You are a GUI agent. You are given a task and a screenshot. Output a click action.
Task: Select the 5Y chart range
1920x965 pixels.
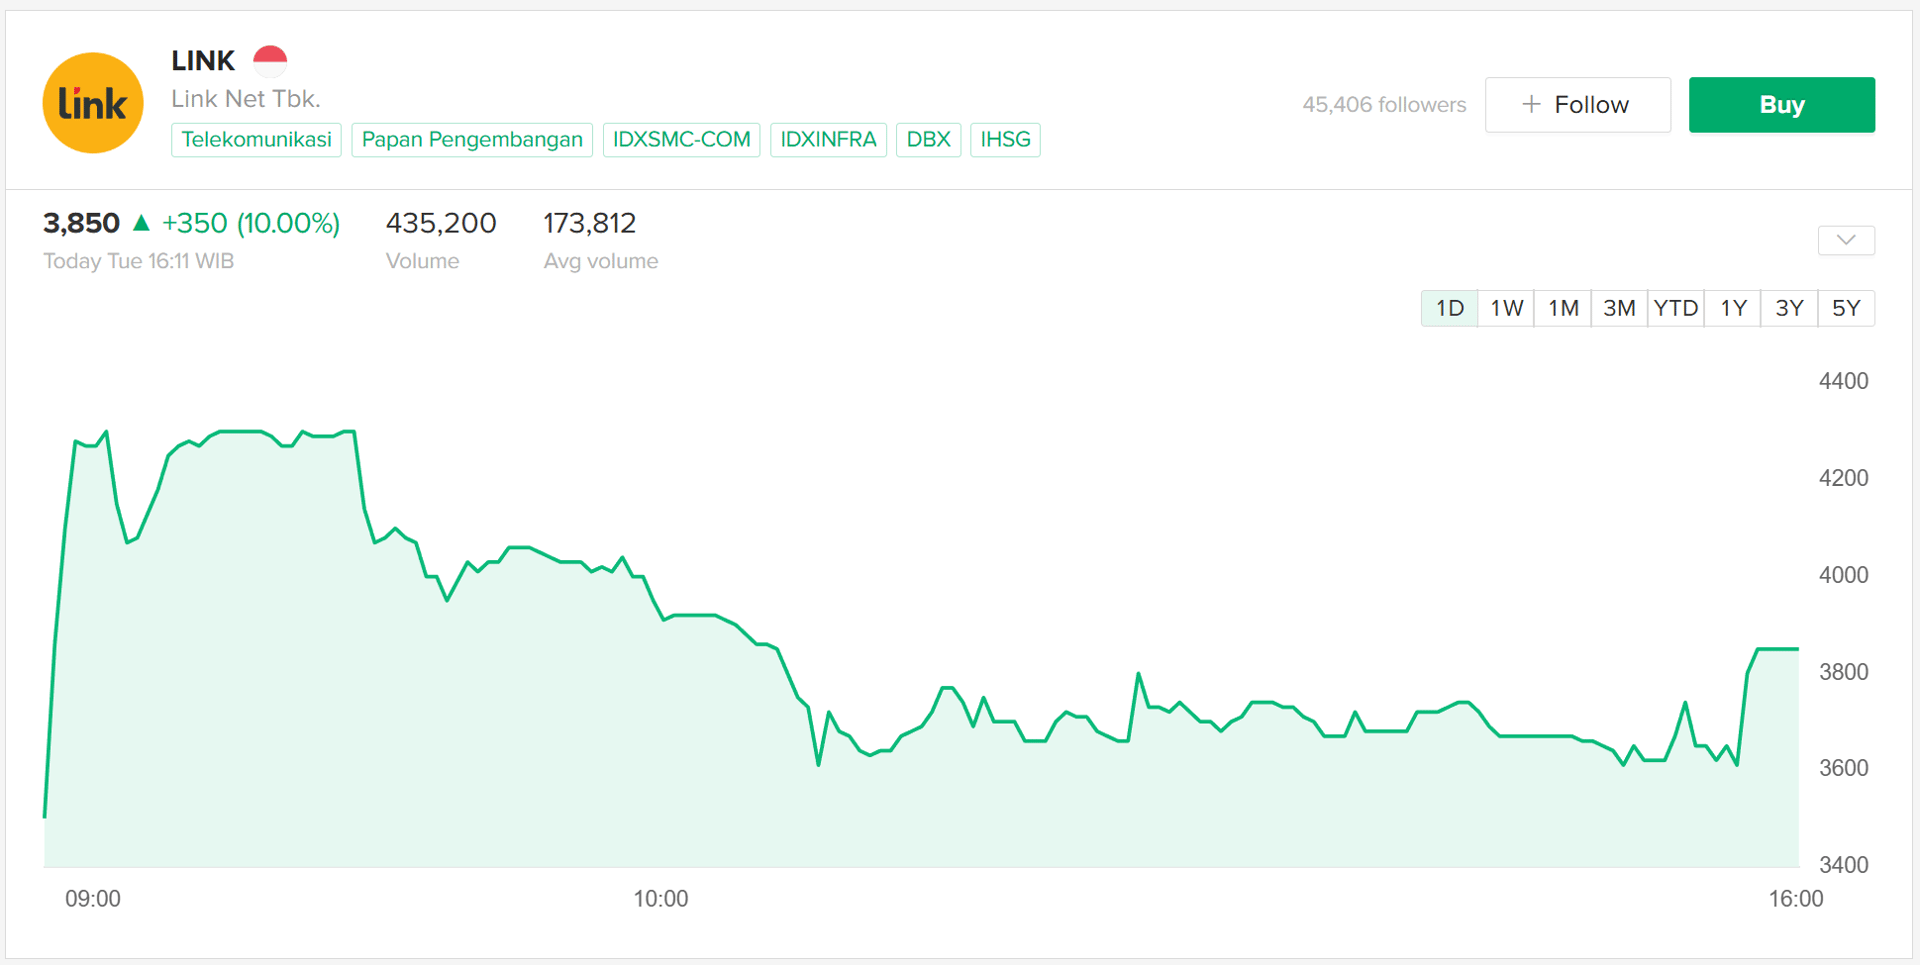[1846, 308]
